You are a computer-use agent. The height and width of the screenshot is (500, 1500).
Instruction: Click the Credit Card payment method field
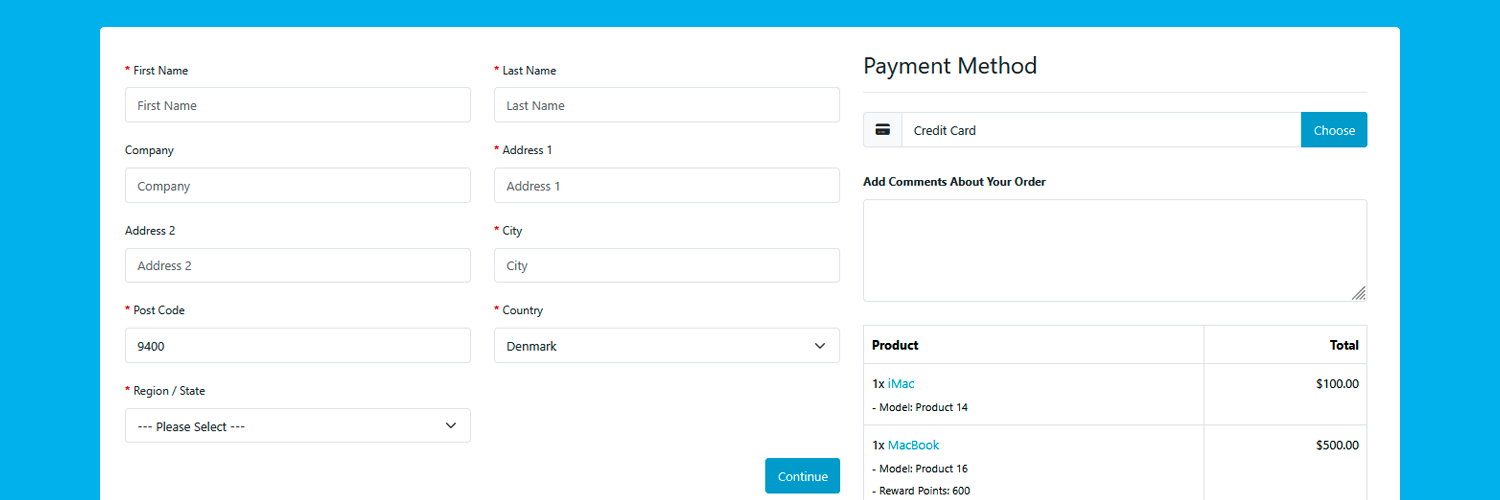pos(1100,130)
